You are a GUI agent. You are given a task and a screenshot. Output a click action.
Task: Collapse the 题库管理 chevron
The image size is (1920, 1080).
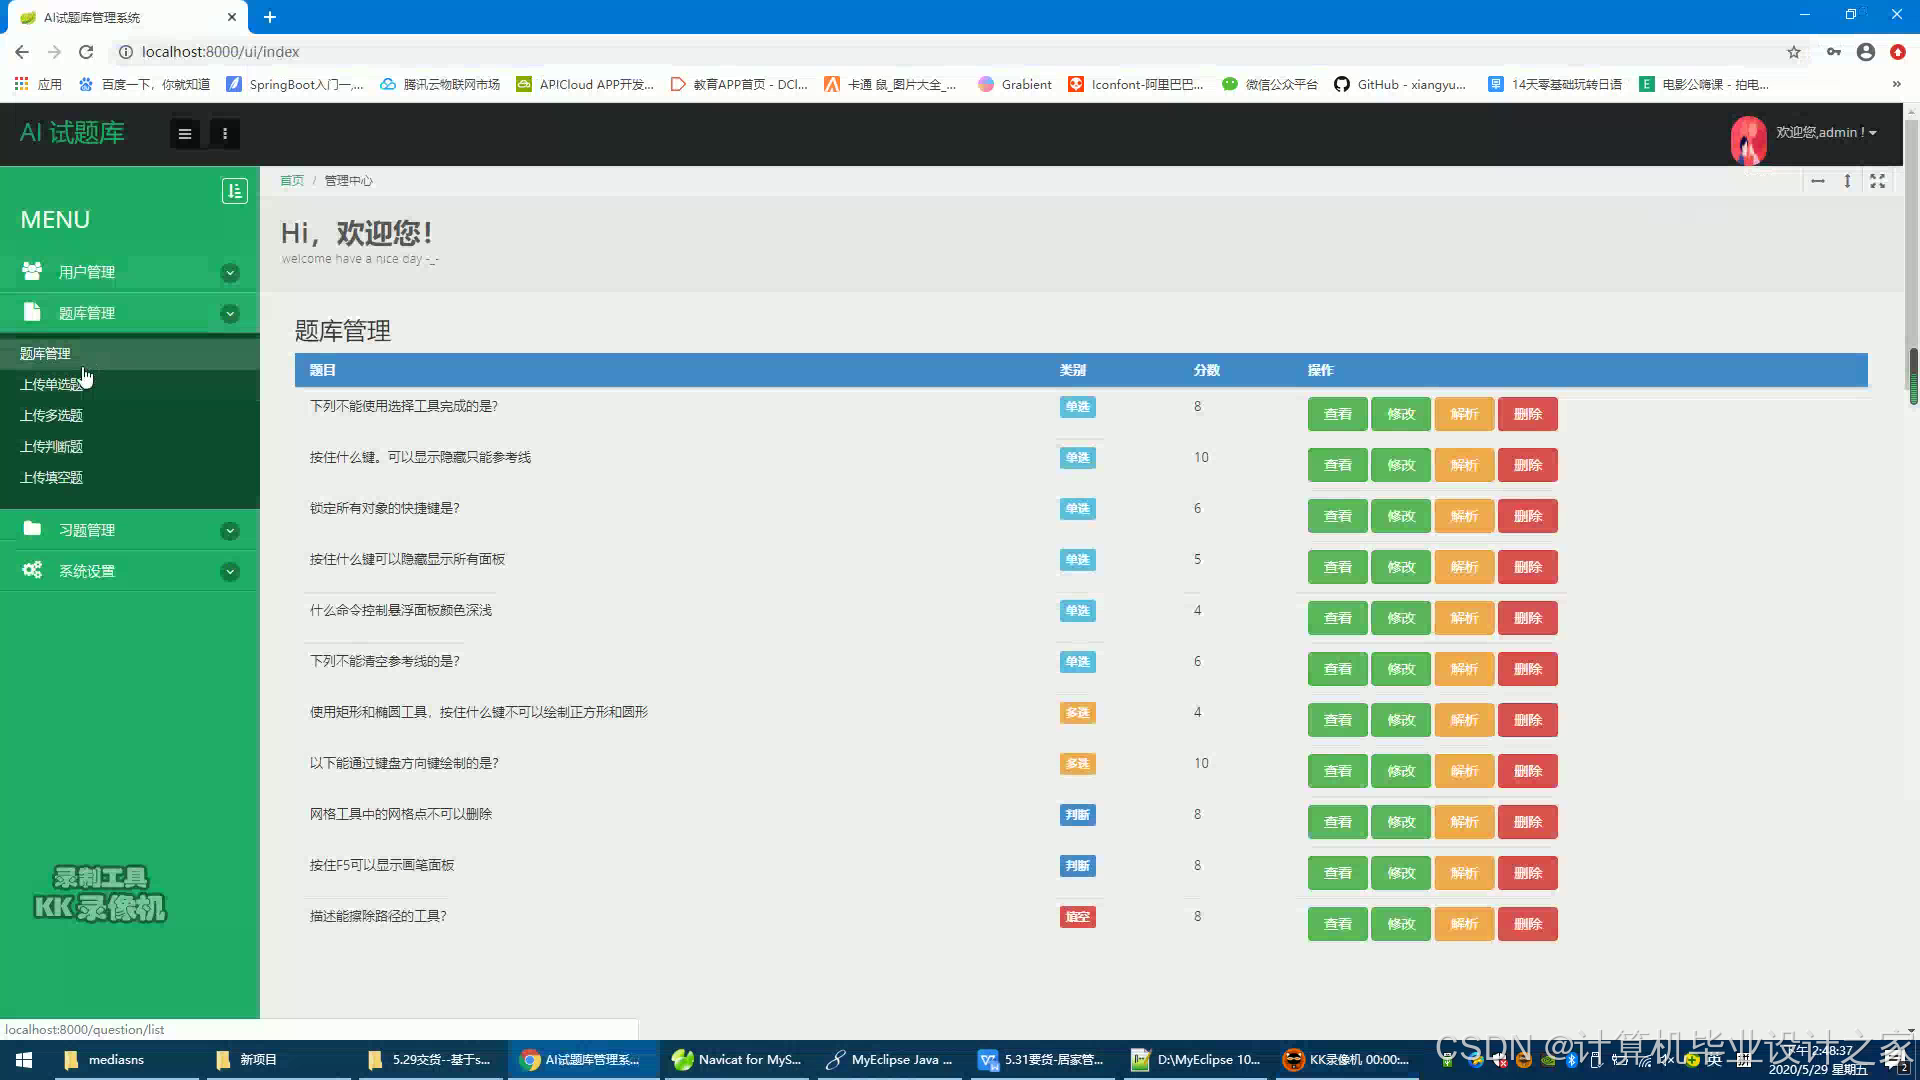(x=230, y=313)
